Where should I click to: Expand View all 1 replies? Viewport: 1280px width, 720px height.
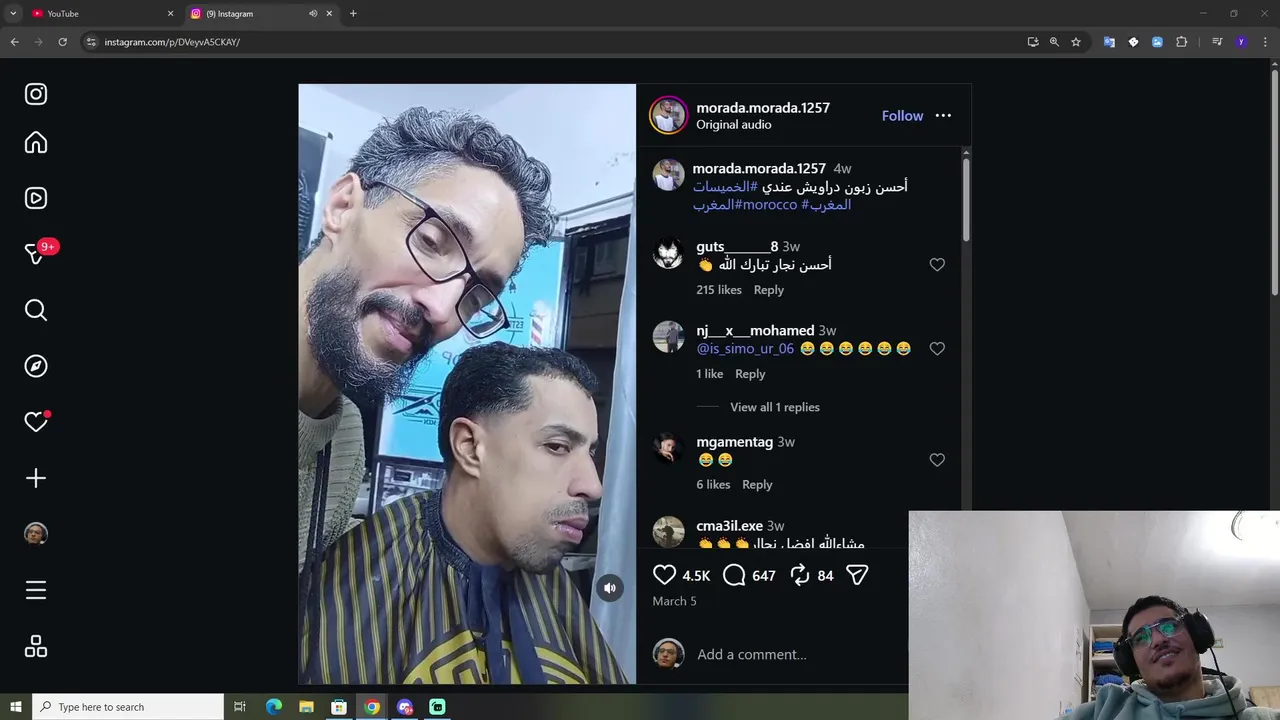pyautogui.click(x=775, y=407)
